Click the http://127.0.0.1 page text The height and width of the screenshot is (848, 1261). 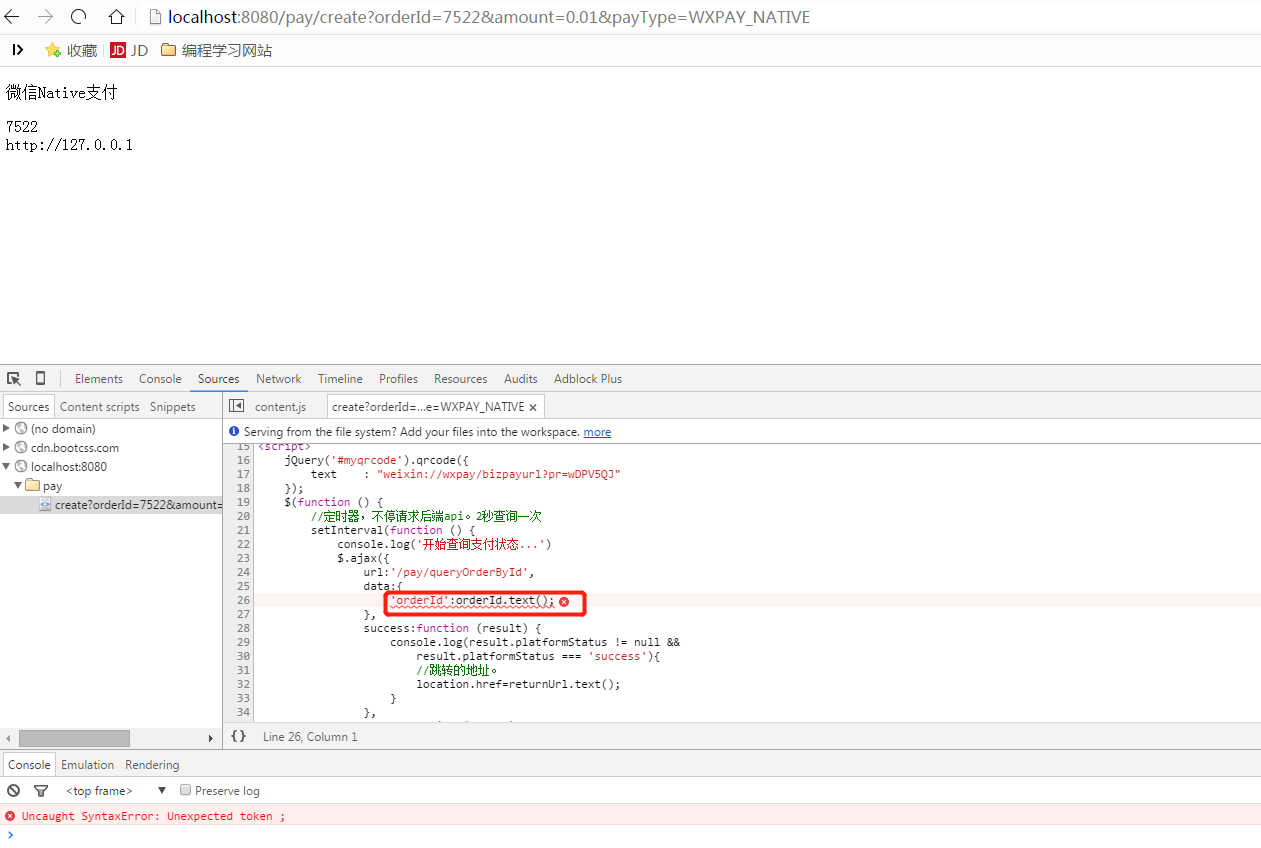(x=69, y=145)
